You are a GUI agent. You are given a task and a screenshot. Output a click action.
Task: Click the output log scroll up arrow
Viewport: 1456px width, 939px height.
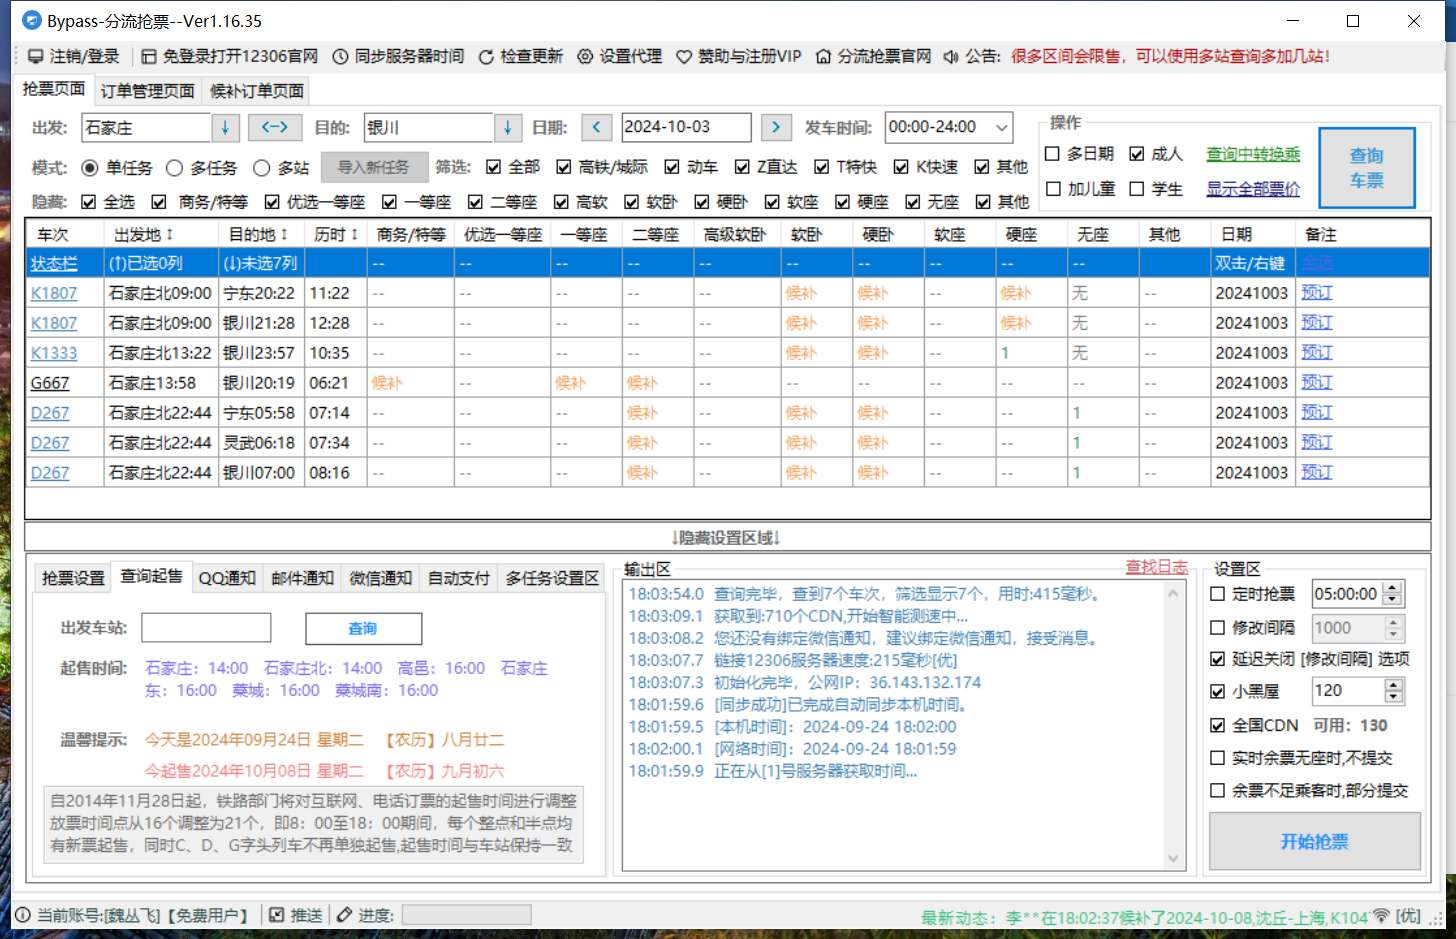1173,594
